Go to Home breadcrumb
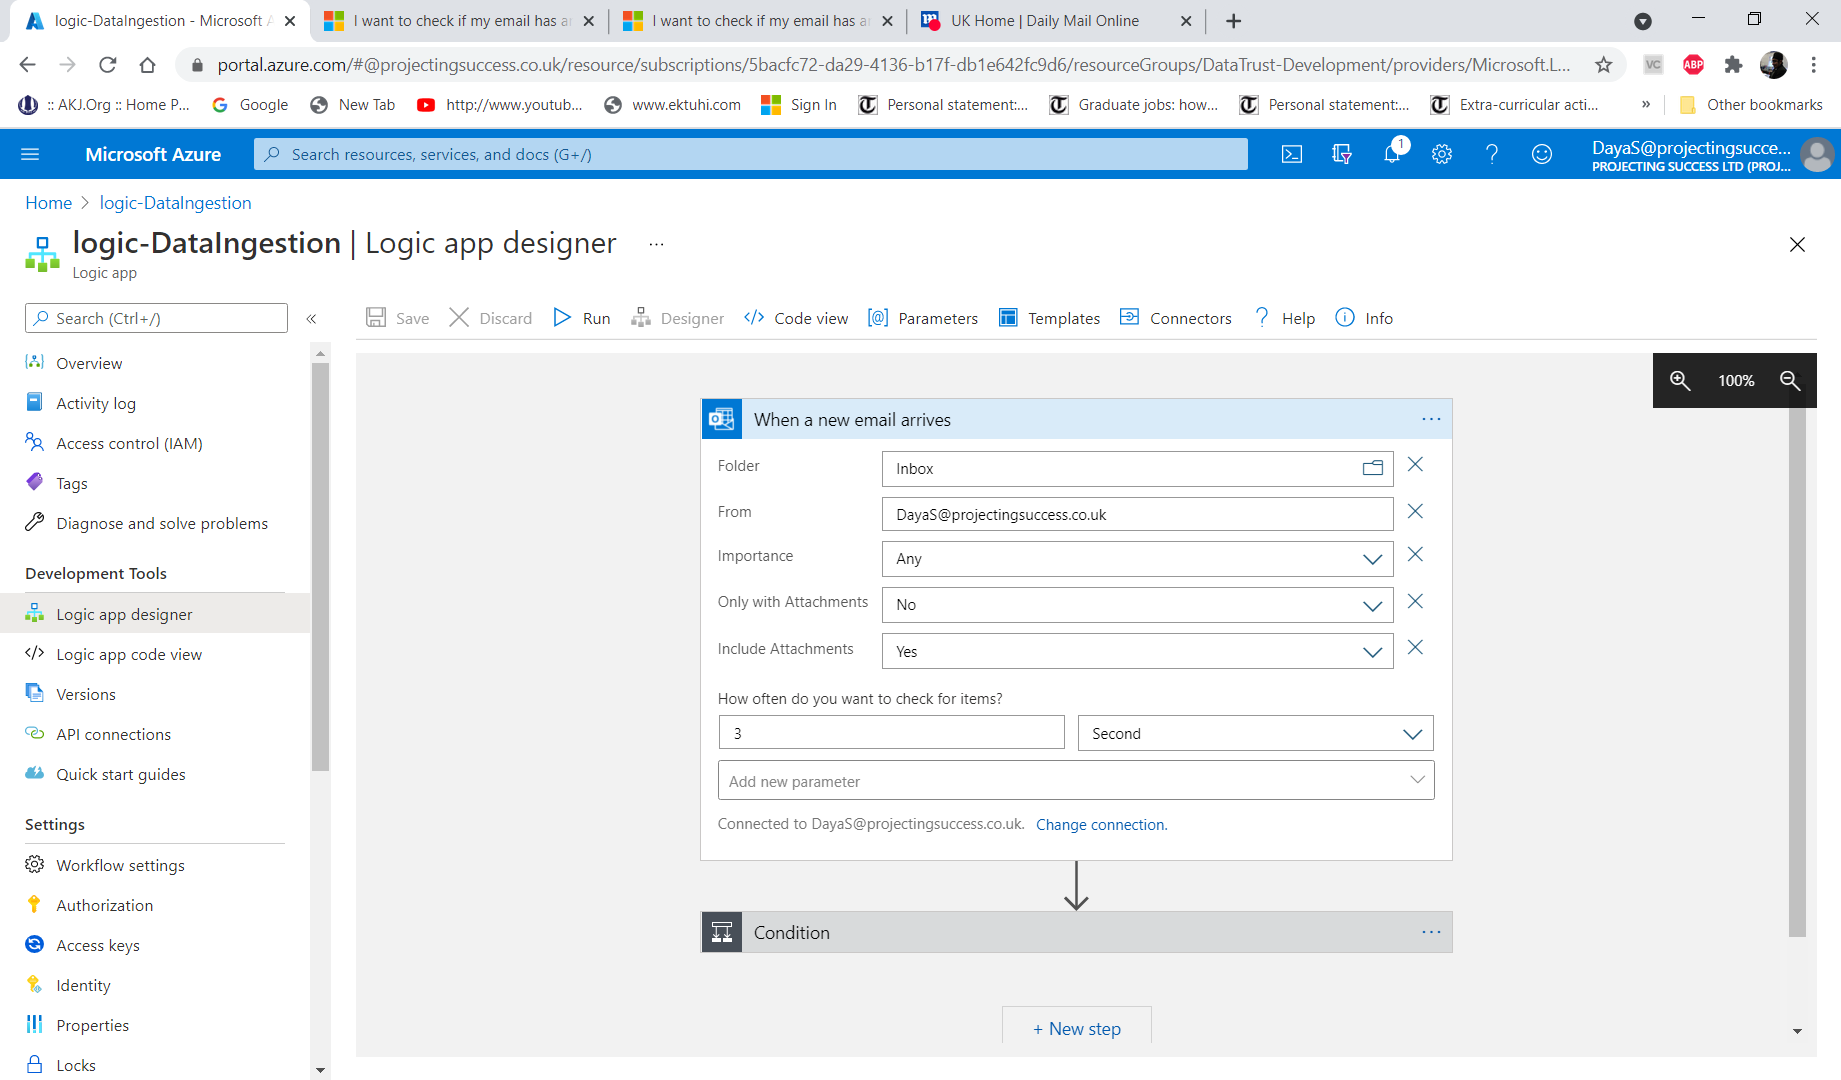 click(48, 203)
